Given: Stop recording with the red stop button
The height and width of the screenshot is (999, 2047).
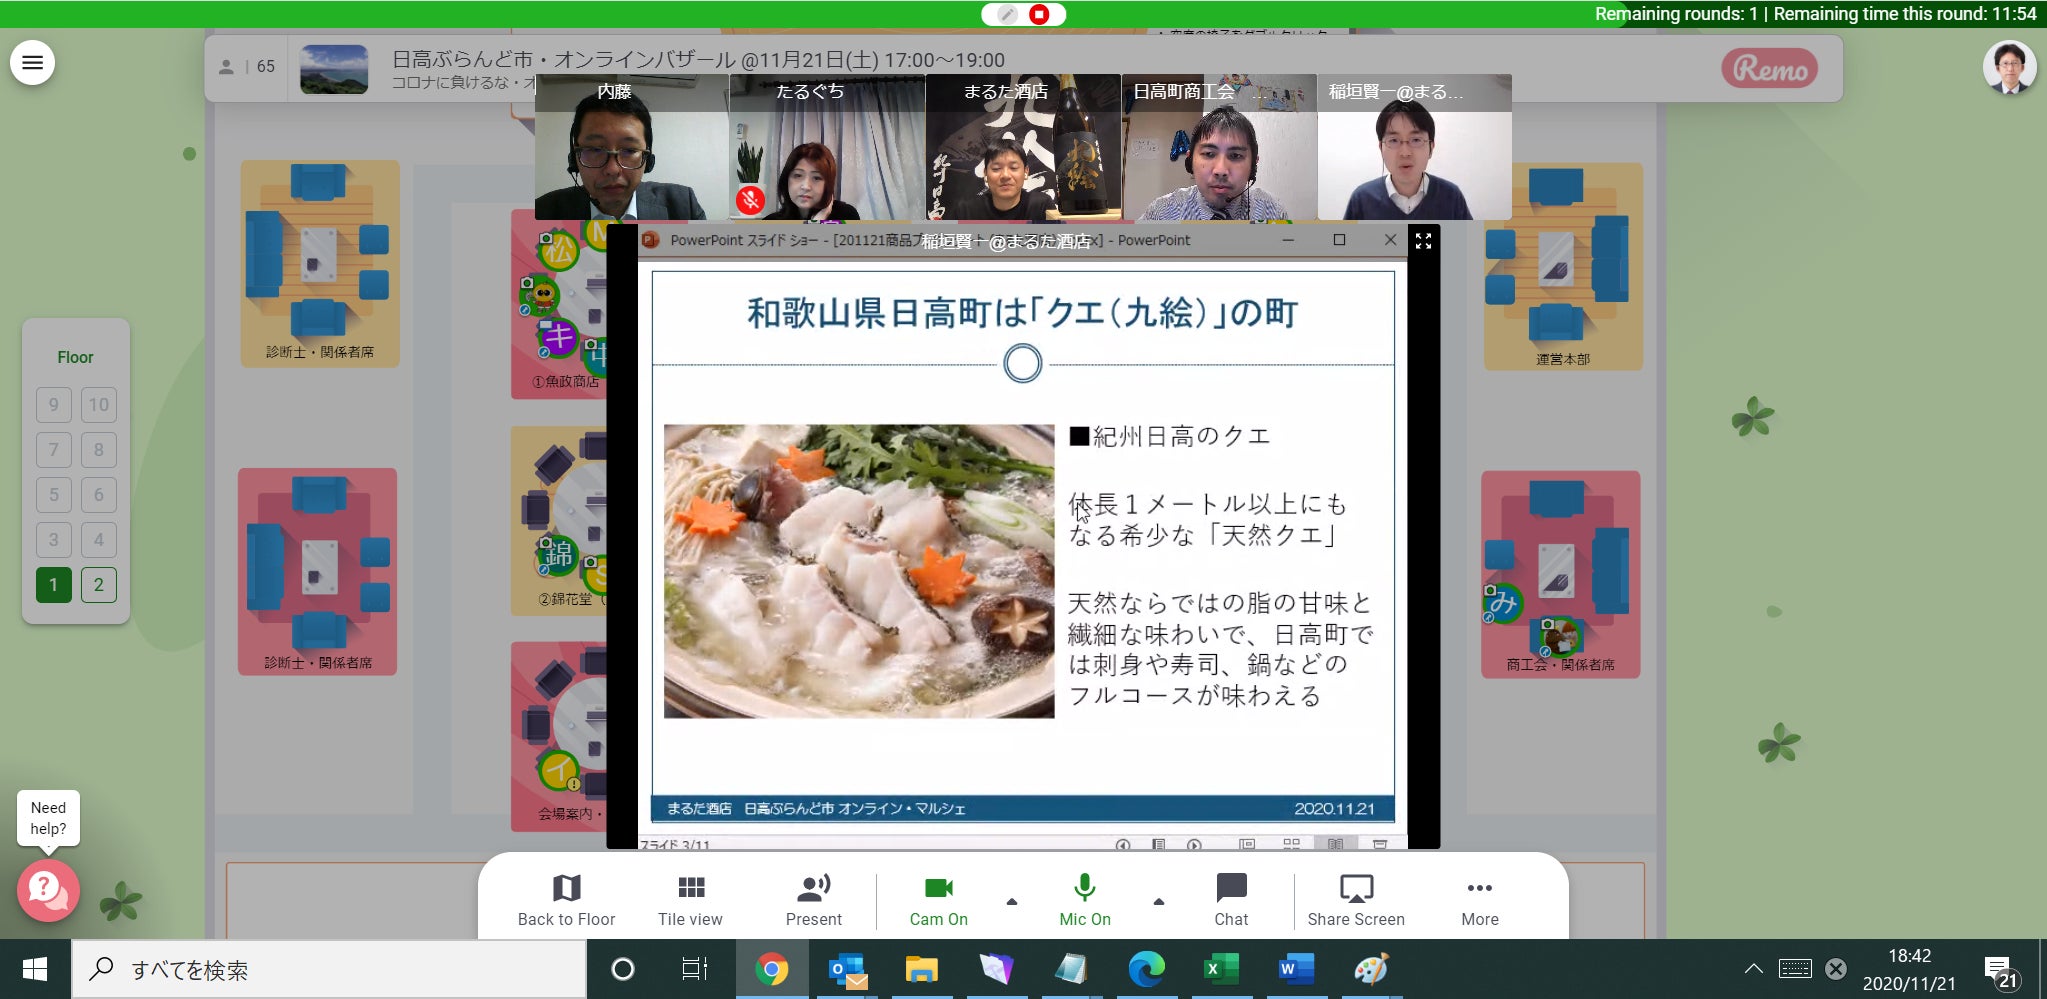Looking at the screenshot, I should pos(1040,14).
